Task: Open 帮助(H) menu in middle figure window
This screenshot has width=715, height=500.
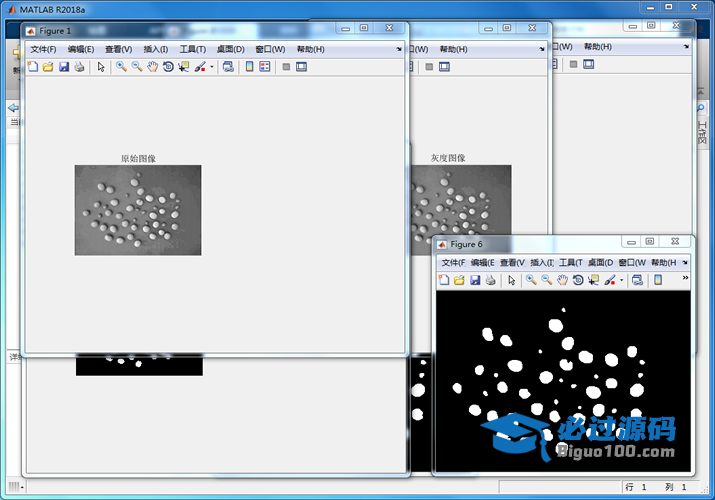Action: [x=453, y=49]
